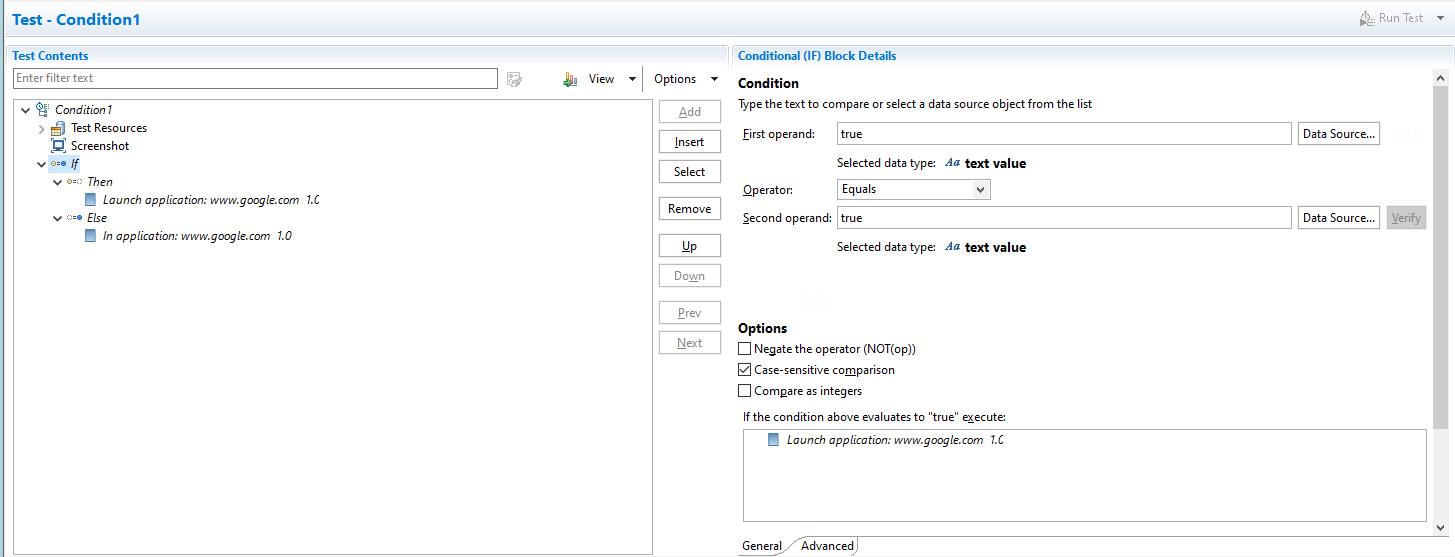Click the details panel vertical scrollbar
This screenshot has height=557, width=1455.
(x=1440, y=257)
